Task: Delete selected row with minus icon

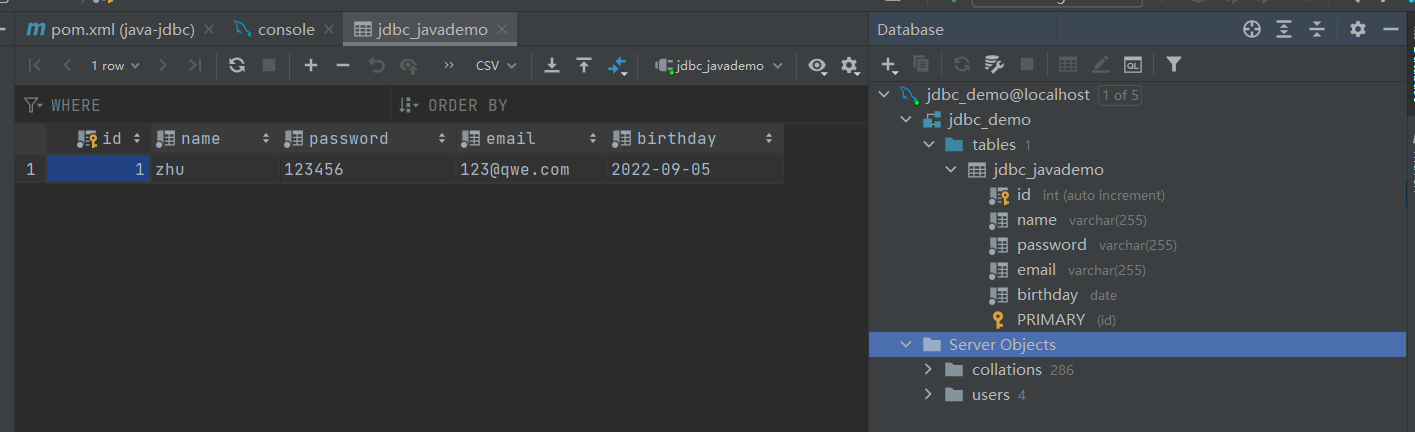Action: pos(343,65)
